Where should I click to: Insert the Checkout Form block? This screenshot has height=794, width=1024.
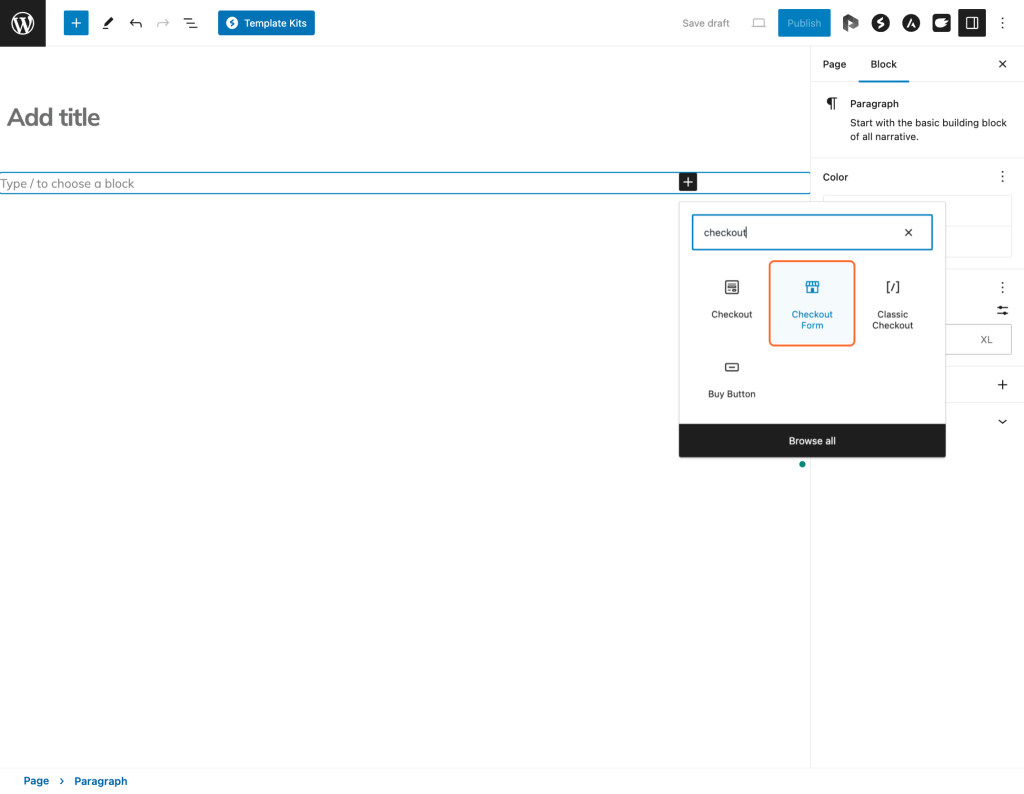pyautogui.click(x=811, y=304)
